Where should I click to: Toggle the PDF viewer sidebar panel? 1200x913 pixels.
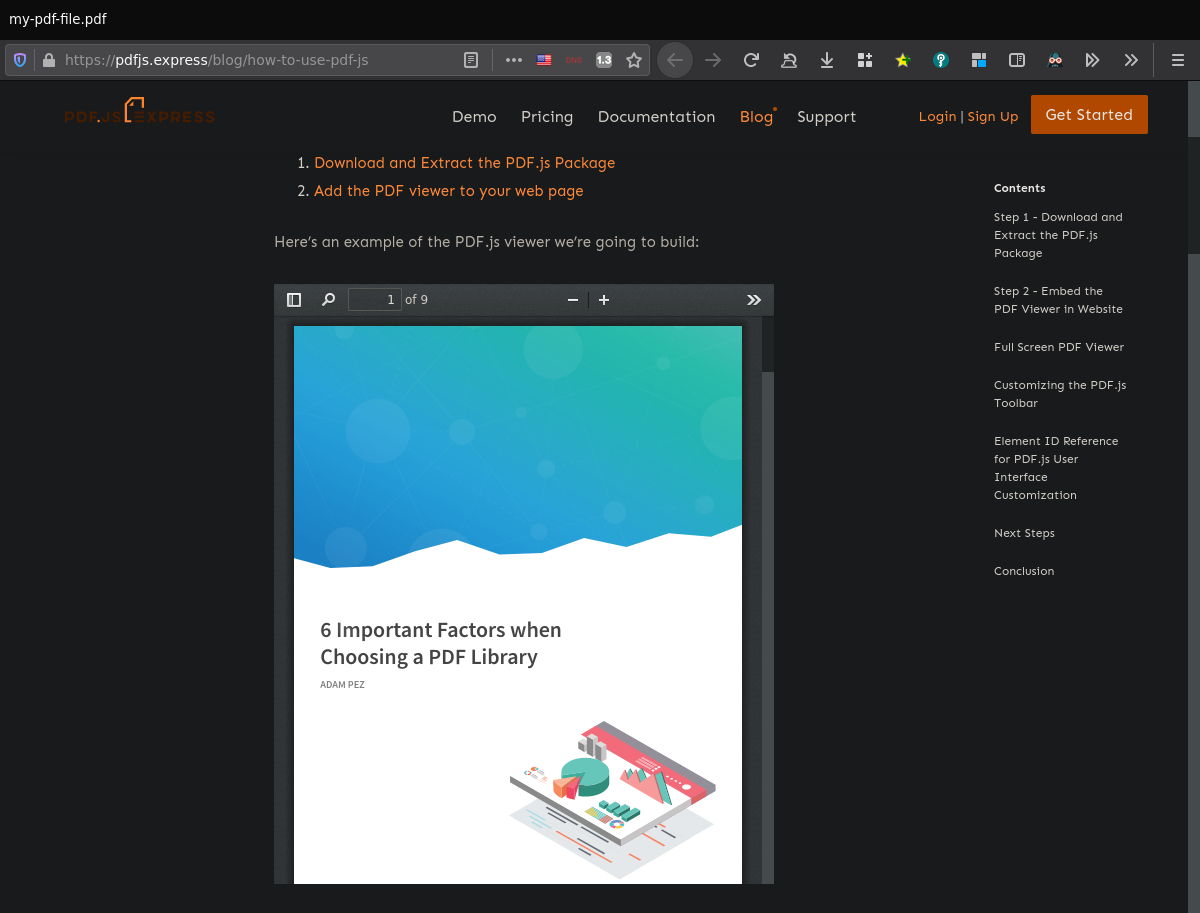[294, 299]
